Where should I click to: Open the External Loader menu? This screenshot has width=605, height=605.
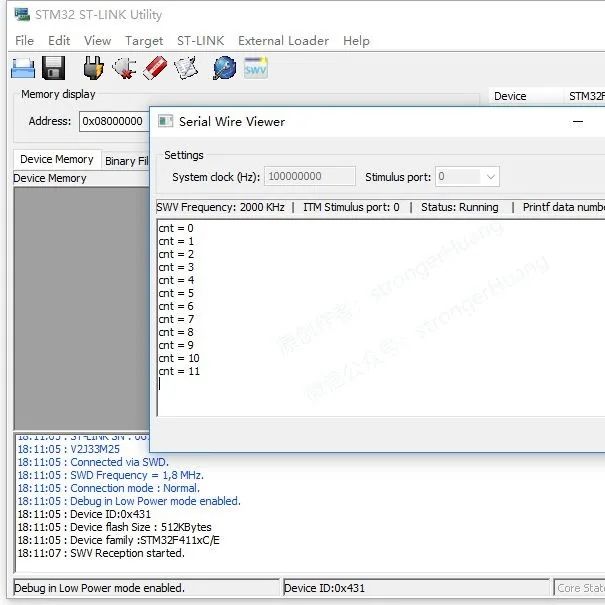(283, 41)
